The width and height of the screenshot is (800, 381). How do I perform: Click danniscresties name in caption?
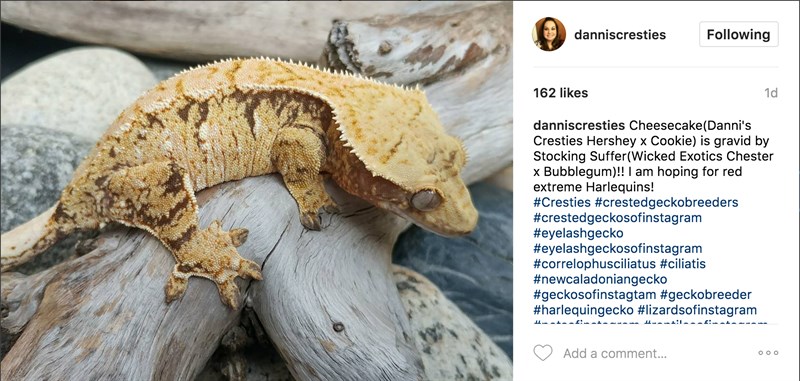coord(579,125)
